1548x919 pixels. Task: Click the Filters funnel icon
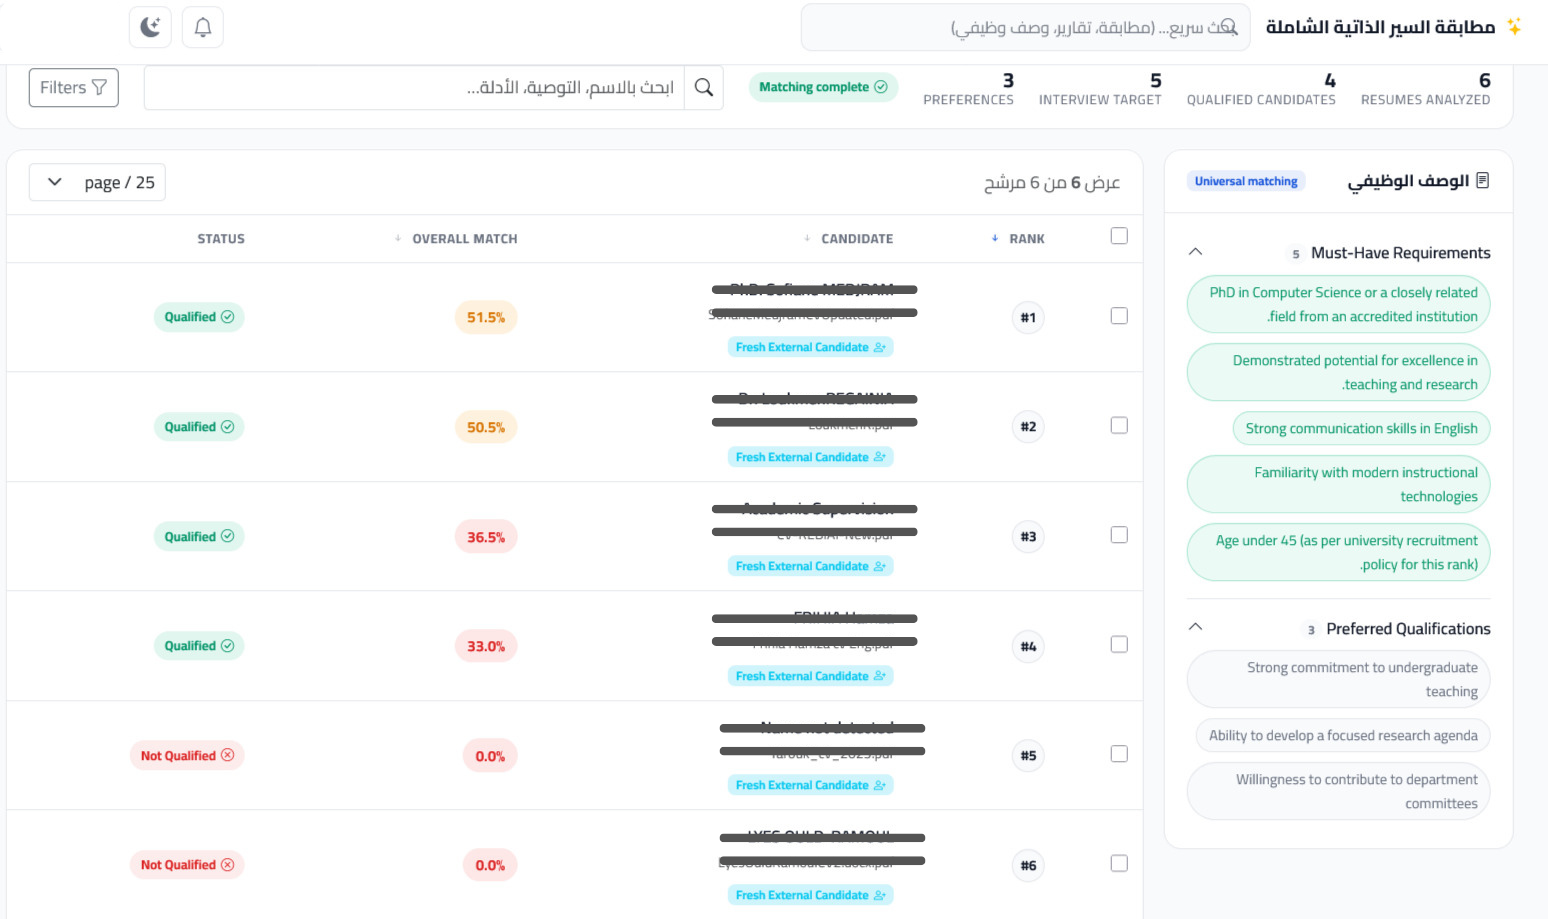tap(99, 88)
